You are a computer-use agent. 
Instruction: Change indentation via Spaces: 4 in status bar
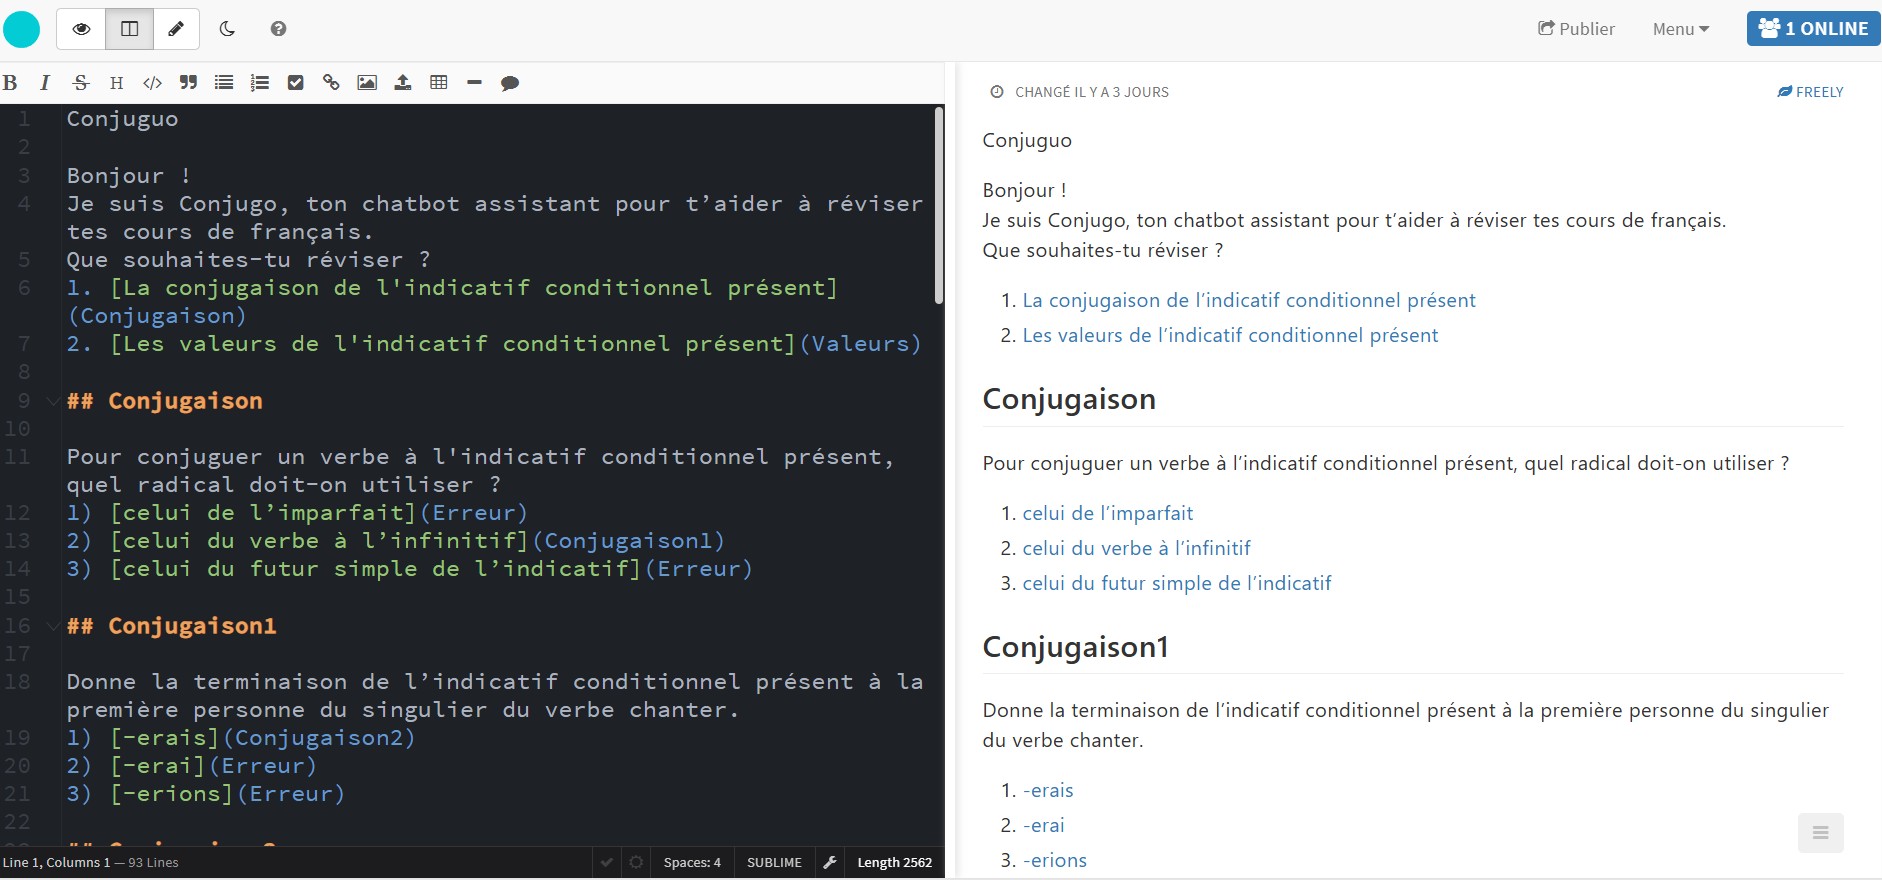click(692, 862)
